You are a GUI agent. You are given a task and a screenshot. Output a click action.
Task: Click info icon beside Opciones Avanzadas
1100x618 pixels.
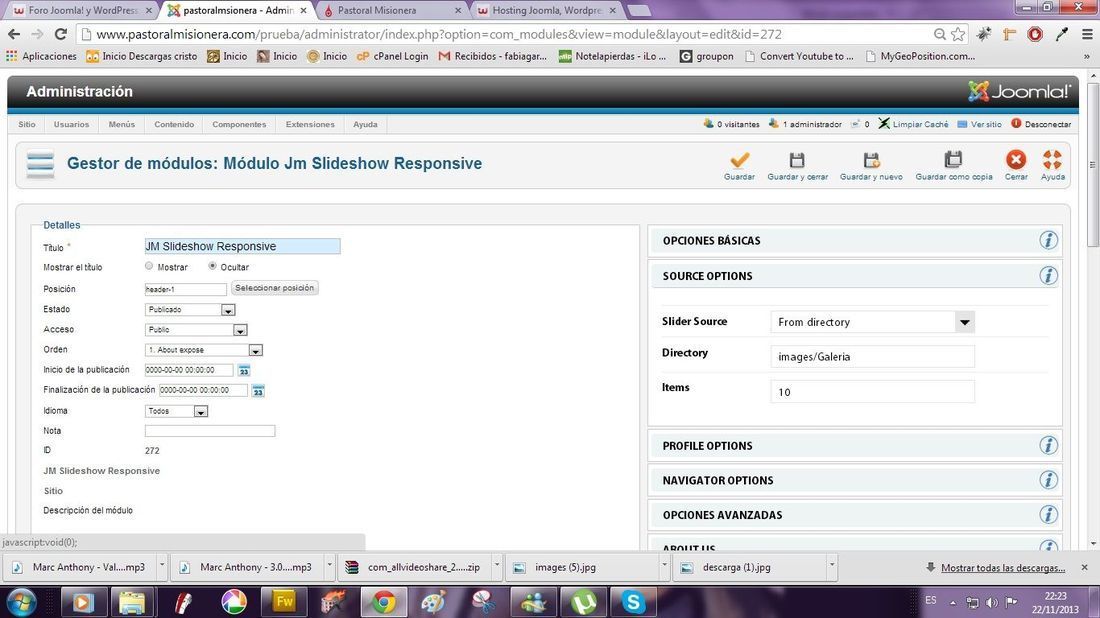(1048, 514)
